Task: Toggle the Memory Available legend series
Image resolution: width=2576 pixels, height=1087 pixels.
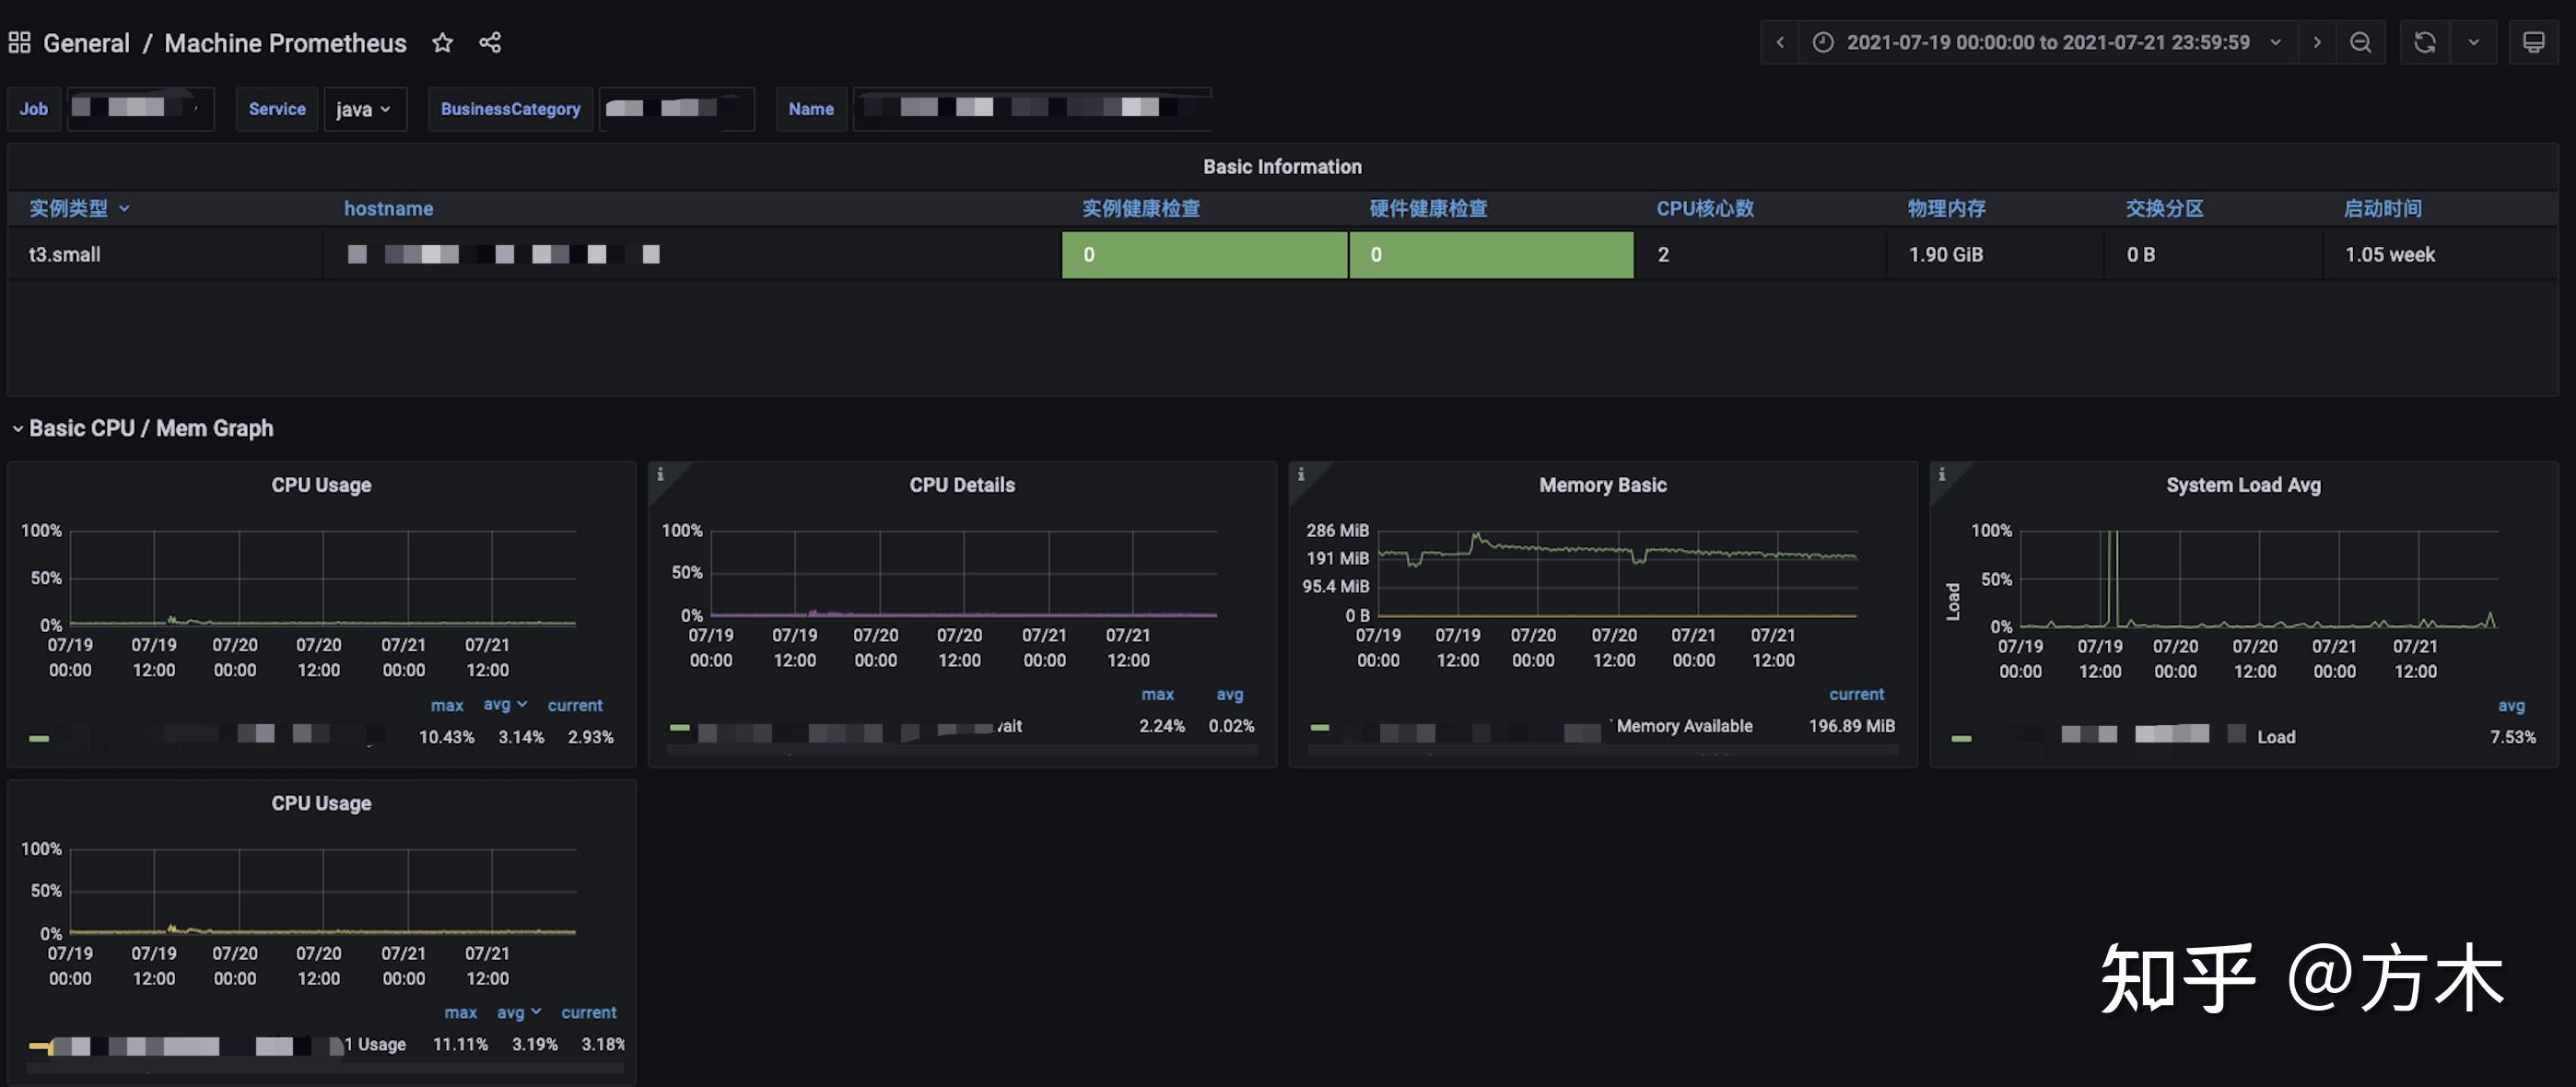Action: coord(1684,726)
